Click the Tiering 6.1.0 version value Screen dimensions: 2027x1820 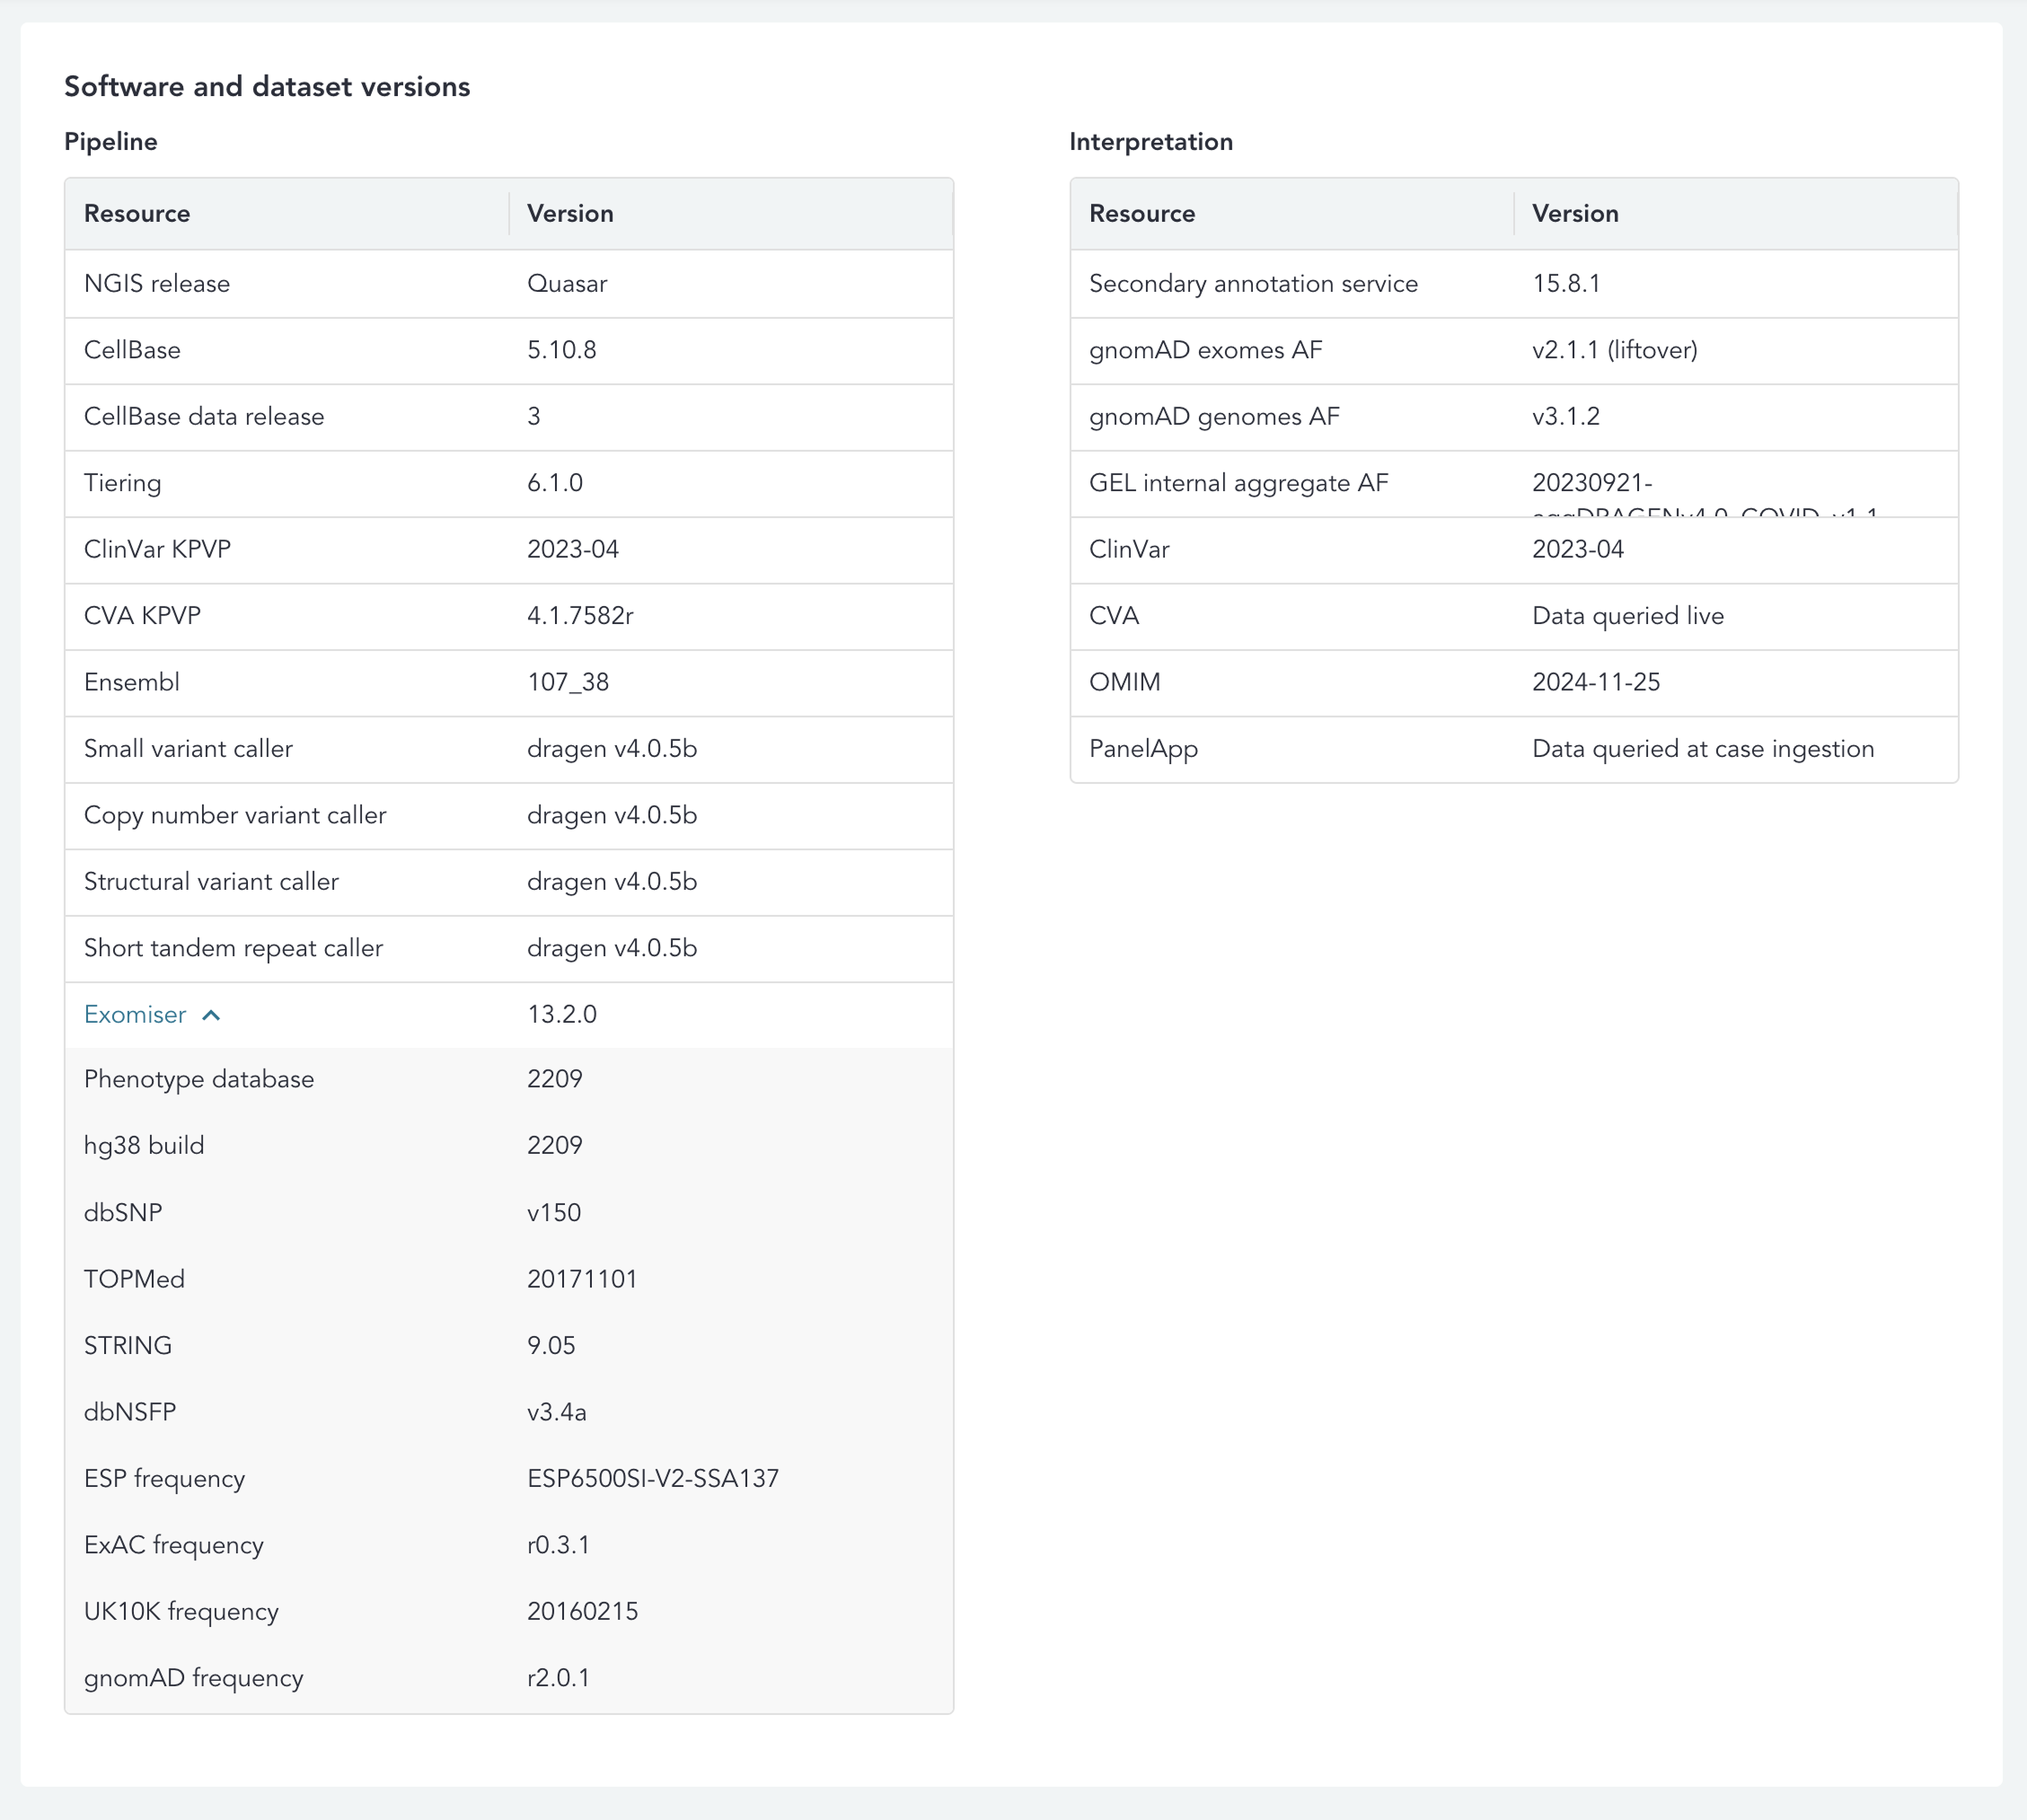point(555,483)
